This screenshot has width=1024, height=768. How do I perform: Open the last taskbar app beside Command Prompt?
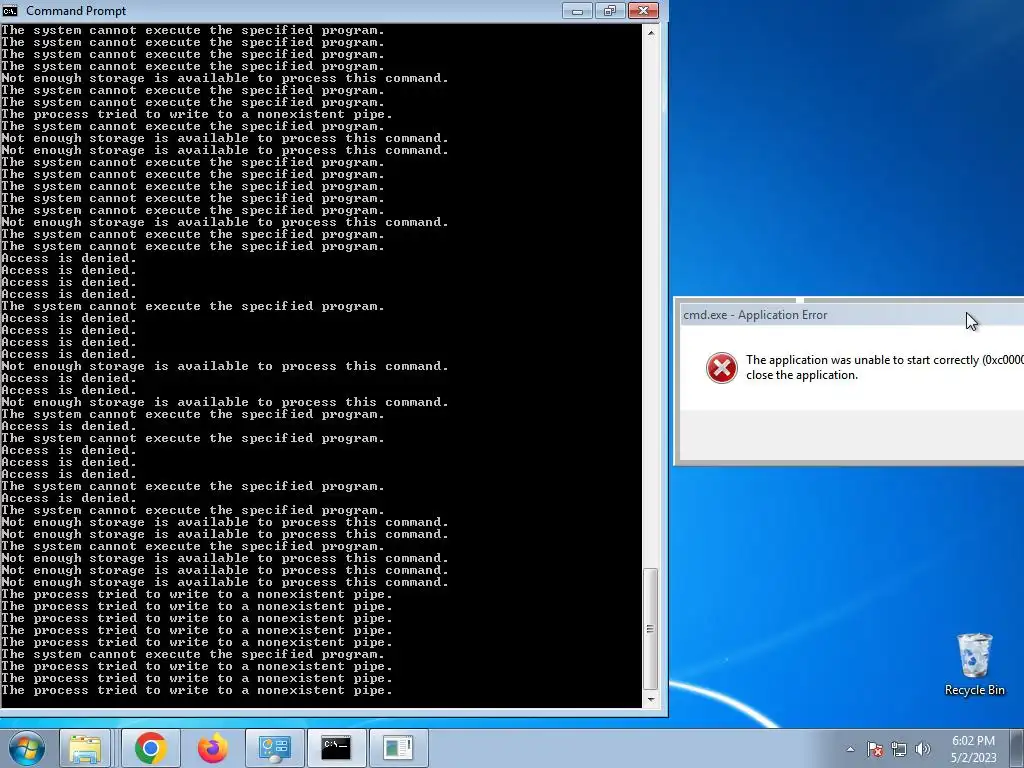[398, 748]
